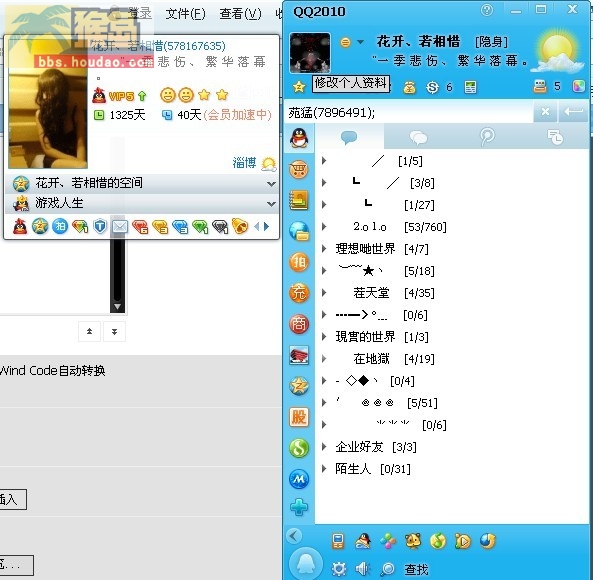The width and height of the screenshot is (593, 580).
Task: Click 修改个人资料 edit profile
Action: (351, 83)
